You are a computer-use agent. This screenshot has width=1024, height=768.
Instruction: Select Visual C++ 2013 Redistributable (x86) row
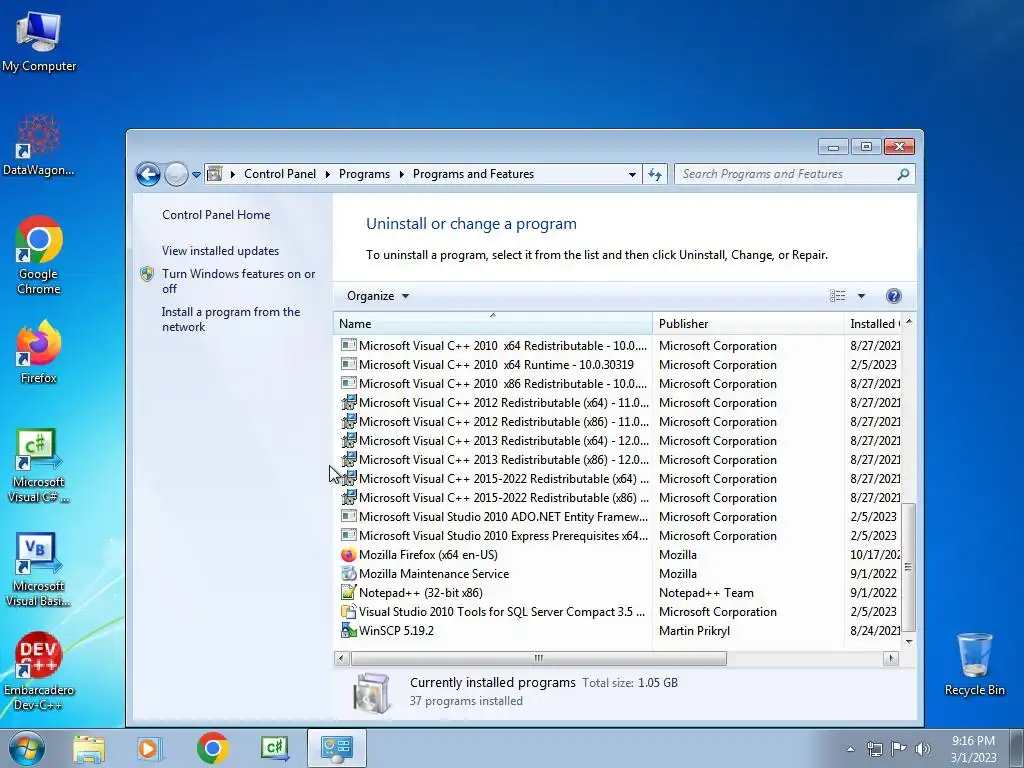617,460
